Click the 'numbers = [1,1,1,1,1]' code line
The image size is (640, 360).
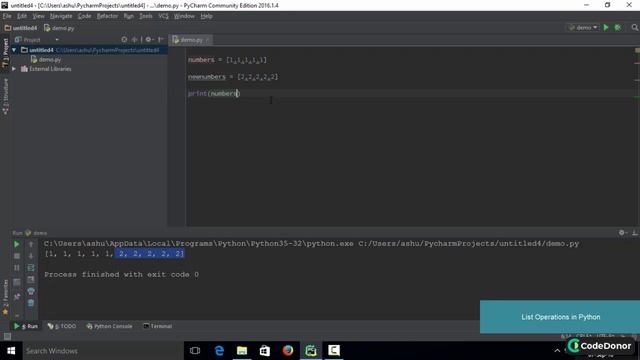coord(227,60)
